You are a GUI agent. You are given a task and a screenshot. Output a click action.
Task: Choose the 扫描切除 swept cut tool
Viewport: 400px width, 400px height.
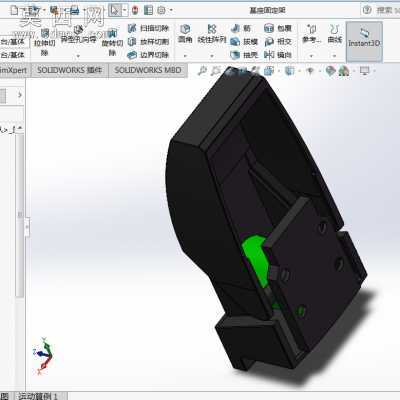pos(148,28)
